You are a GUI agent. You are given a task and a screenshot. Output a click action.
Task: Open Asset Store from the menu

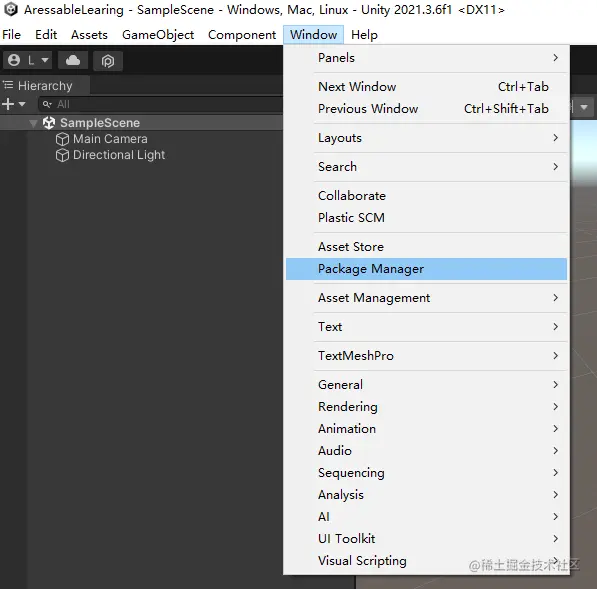(426, 247)
